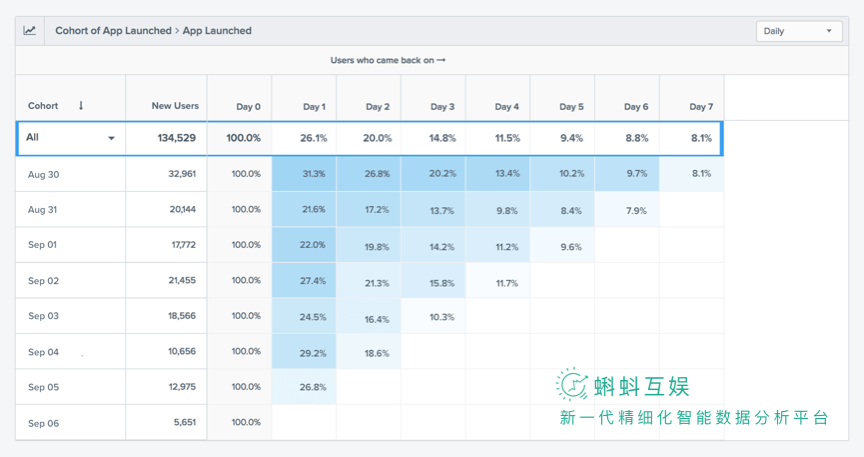Click the Day 6 column header
The image size is (864, 457).
(x=636, y=107)
